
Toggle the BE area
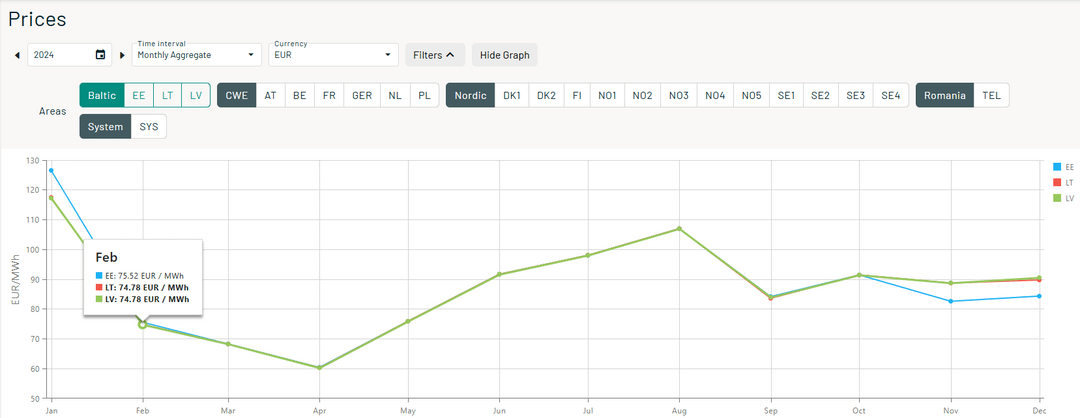point(300,96)
